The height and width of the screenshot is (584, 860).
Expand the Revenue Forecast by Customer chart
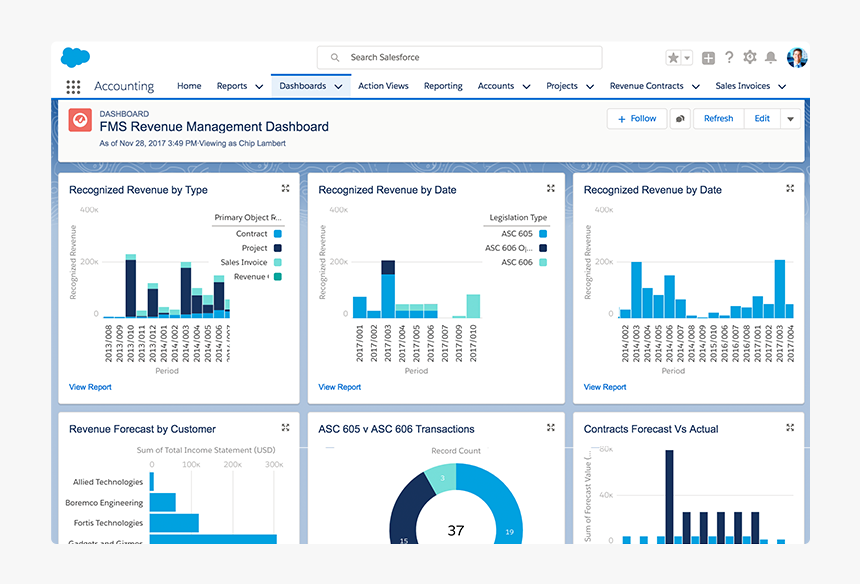(285, 427)
